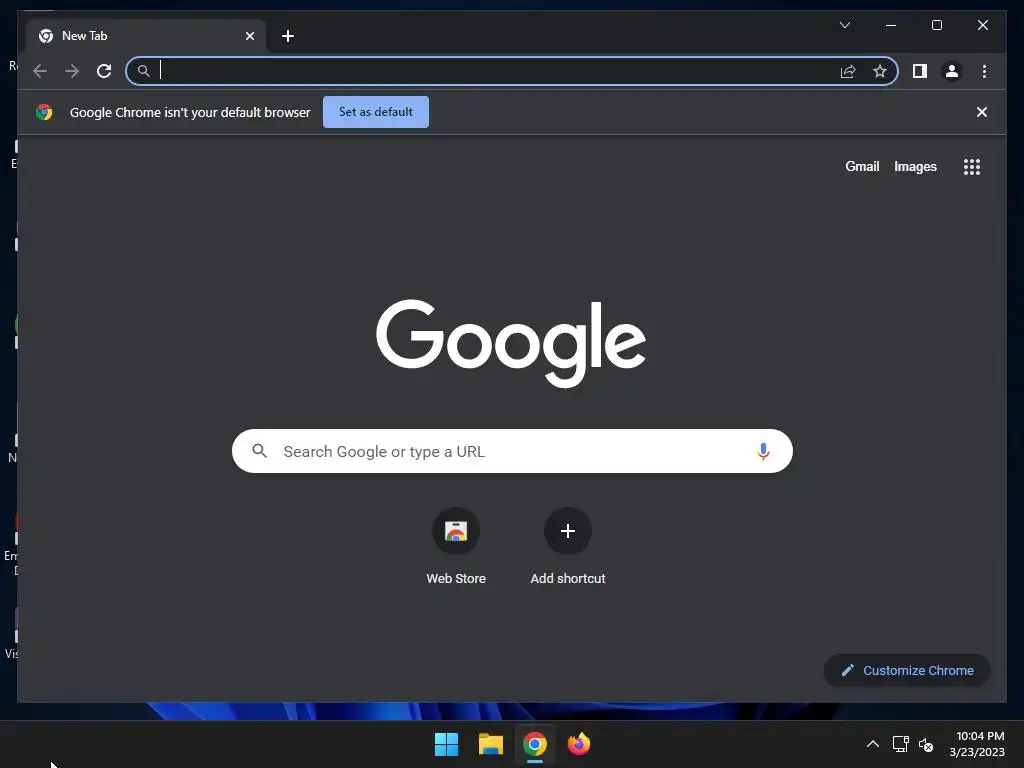This screenshot has width=1024, height=768.
Task: Click the Set as default button
Action: (x=376, y=112)
